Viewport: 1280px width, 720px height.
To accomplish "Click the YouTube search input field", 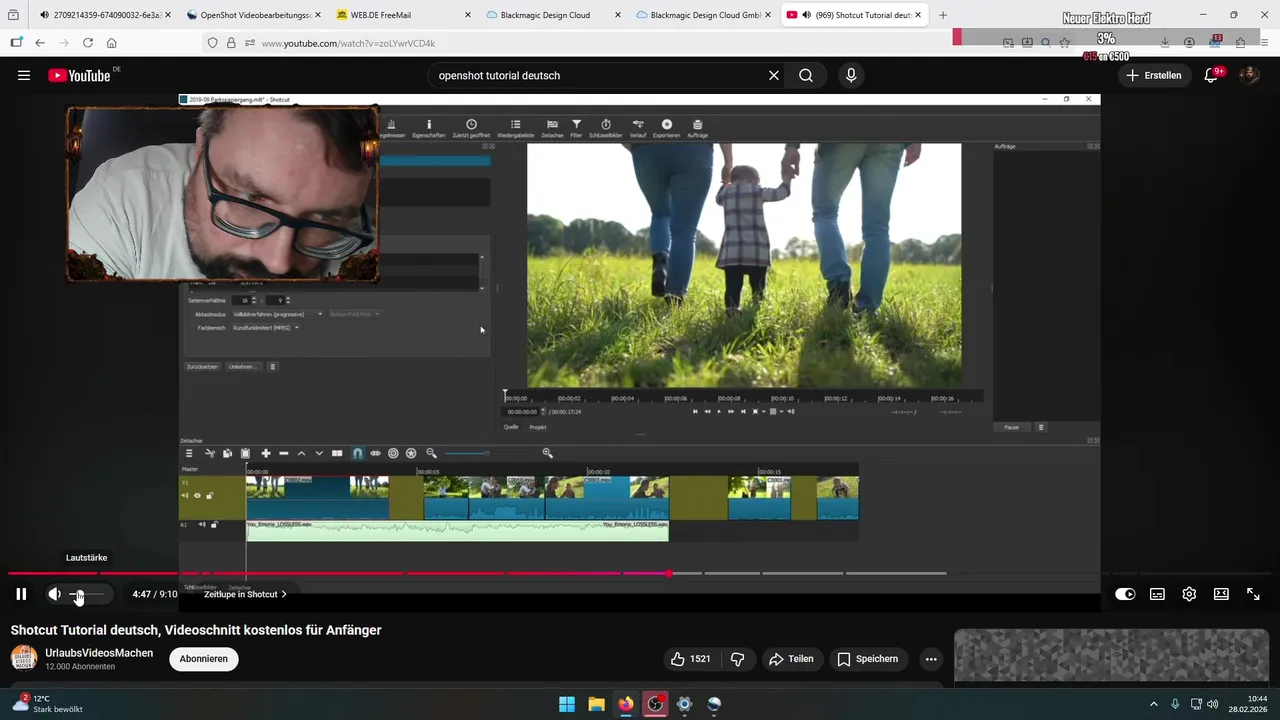I will click(x=598, y=75).
